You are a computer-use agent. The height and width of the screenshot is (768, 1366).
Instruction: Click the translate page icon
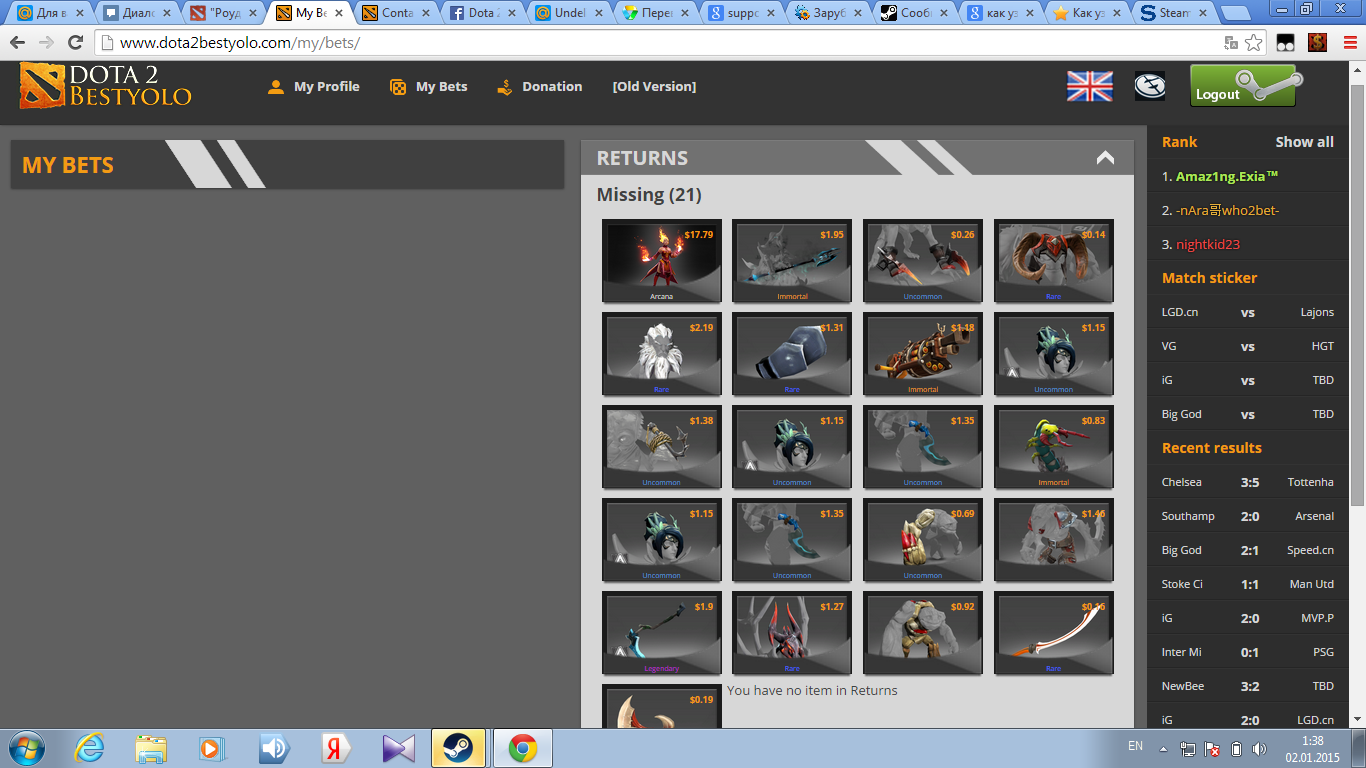1232,43
